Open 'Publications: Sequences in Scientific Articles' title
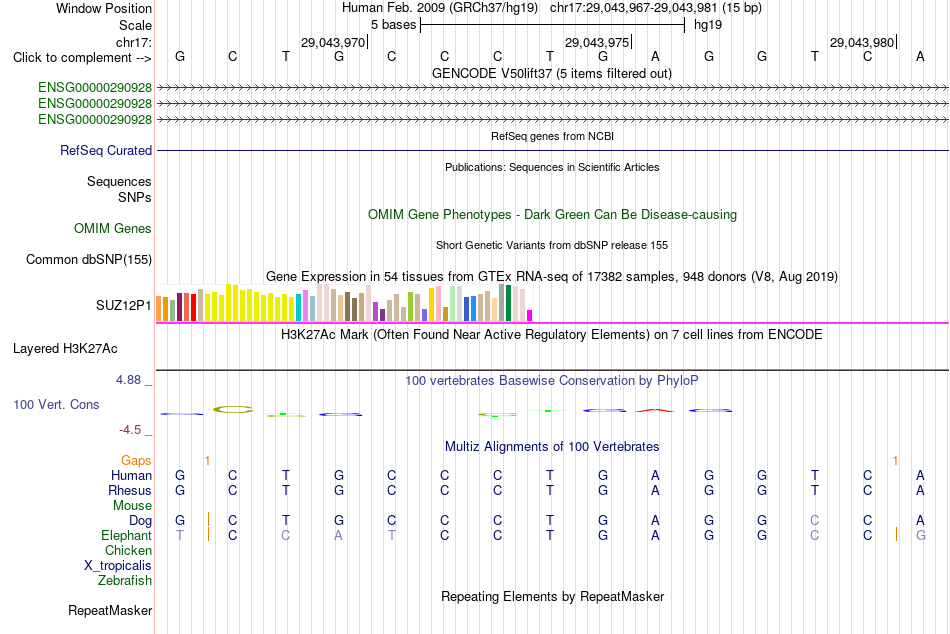950x634 pixels. tap(552, 167)
